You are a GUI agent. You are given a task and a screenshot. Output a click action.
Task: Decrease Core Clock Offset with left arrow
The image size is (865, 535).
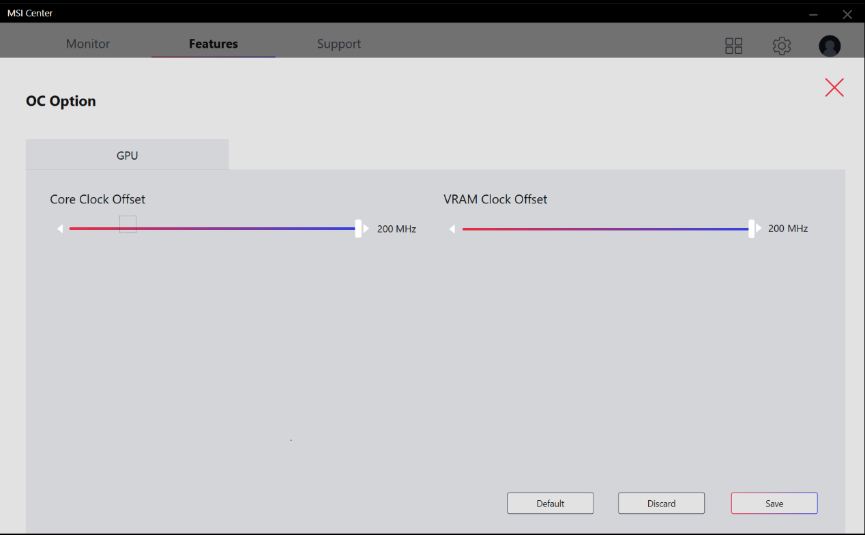tap(60, 229)
